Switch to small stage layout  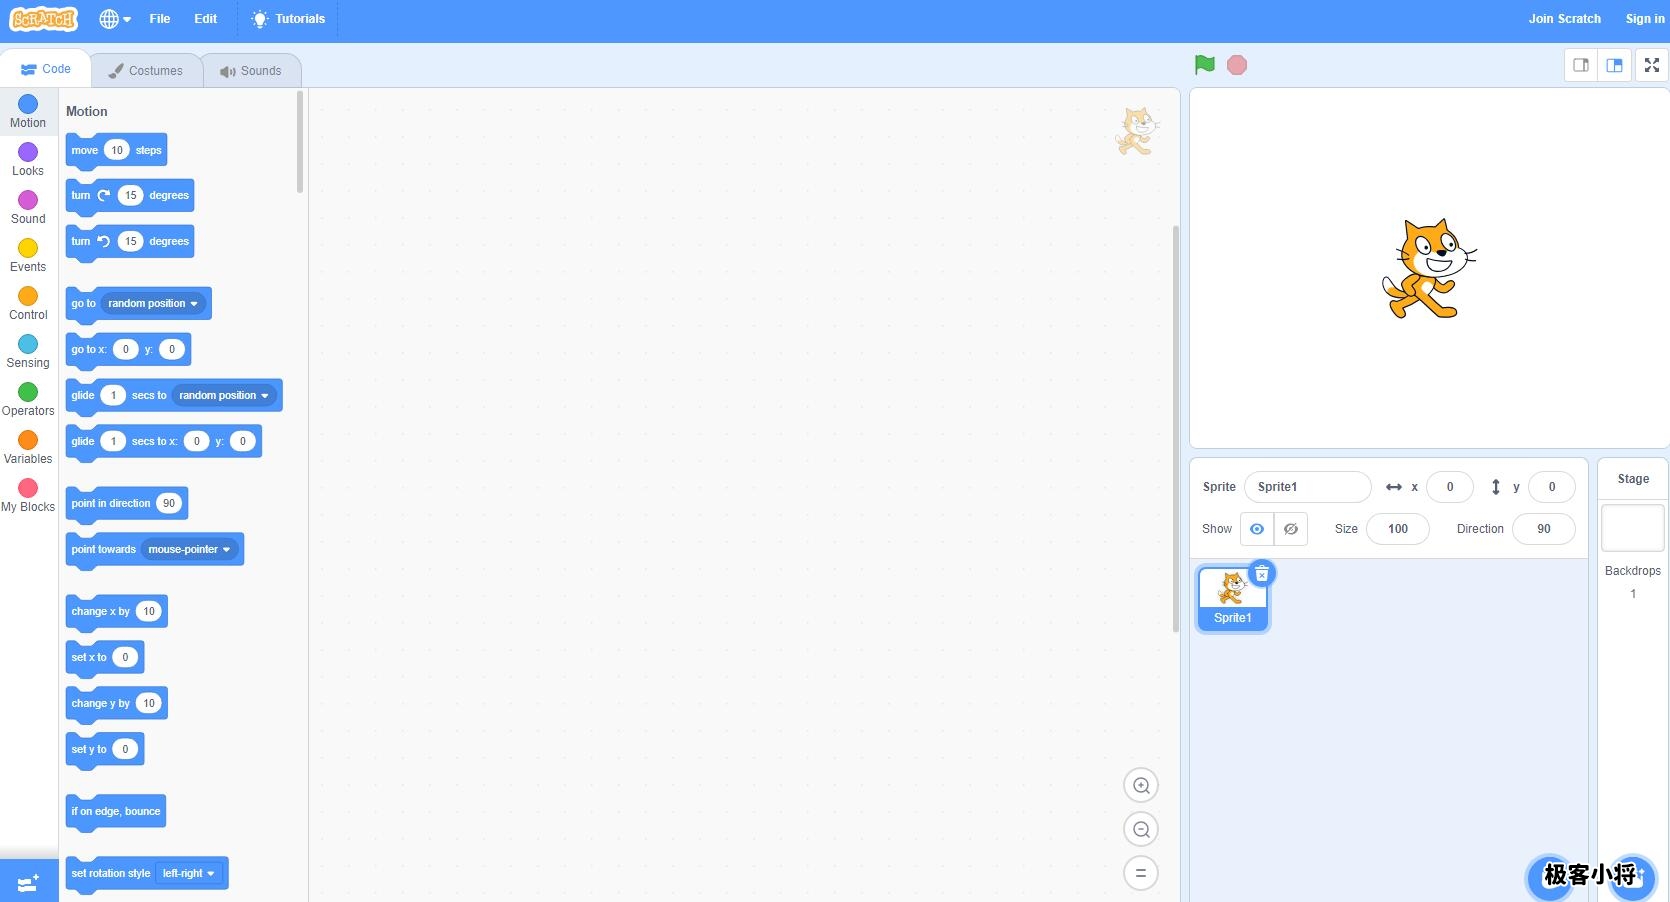1581,66
